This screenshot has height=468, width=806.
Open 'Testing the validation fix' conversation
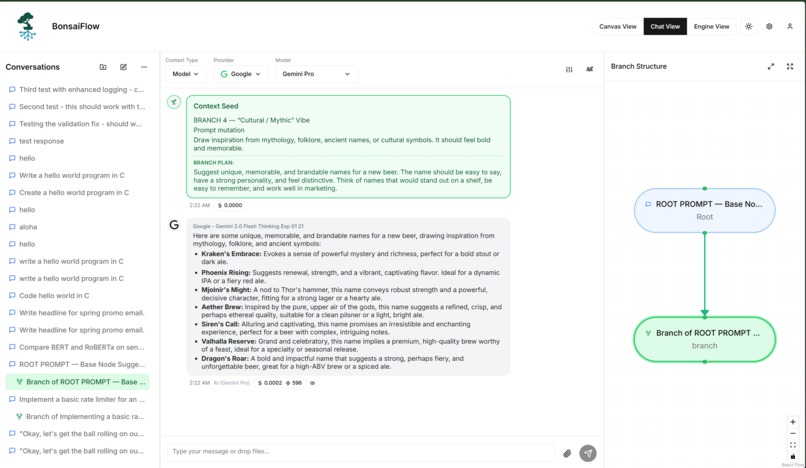click(77, 124)
